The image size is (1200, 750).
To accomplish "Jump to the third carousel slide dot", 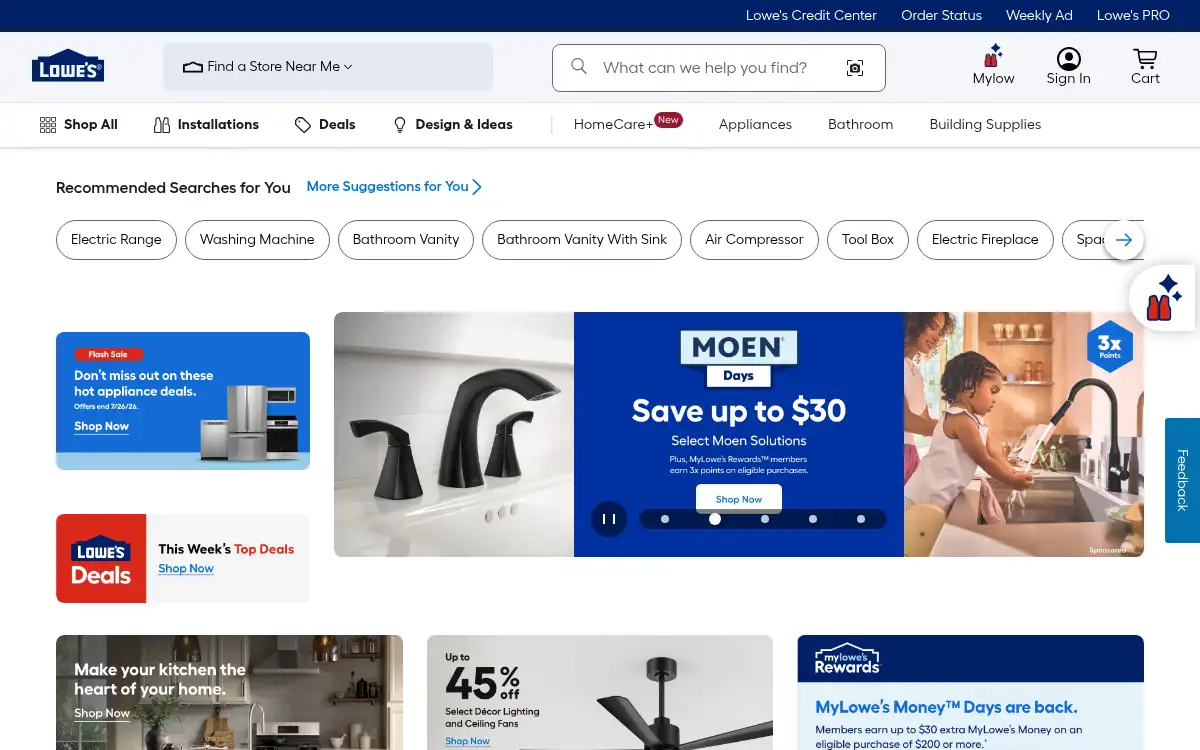I will (765, 519).
